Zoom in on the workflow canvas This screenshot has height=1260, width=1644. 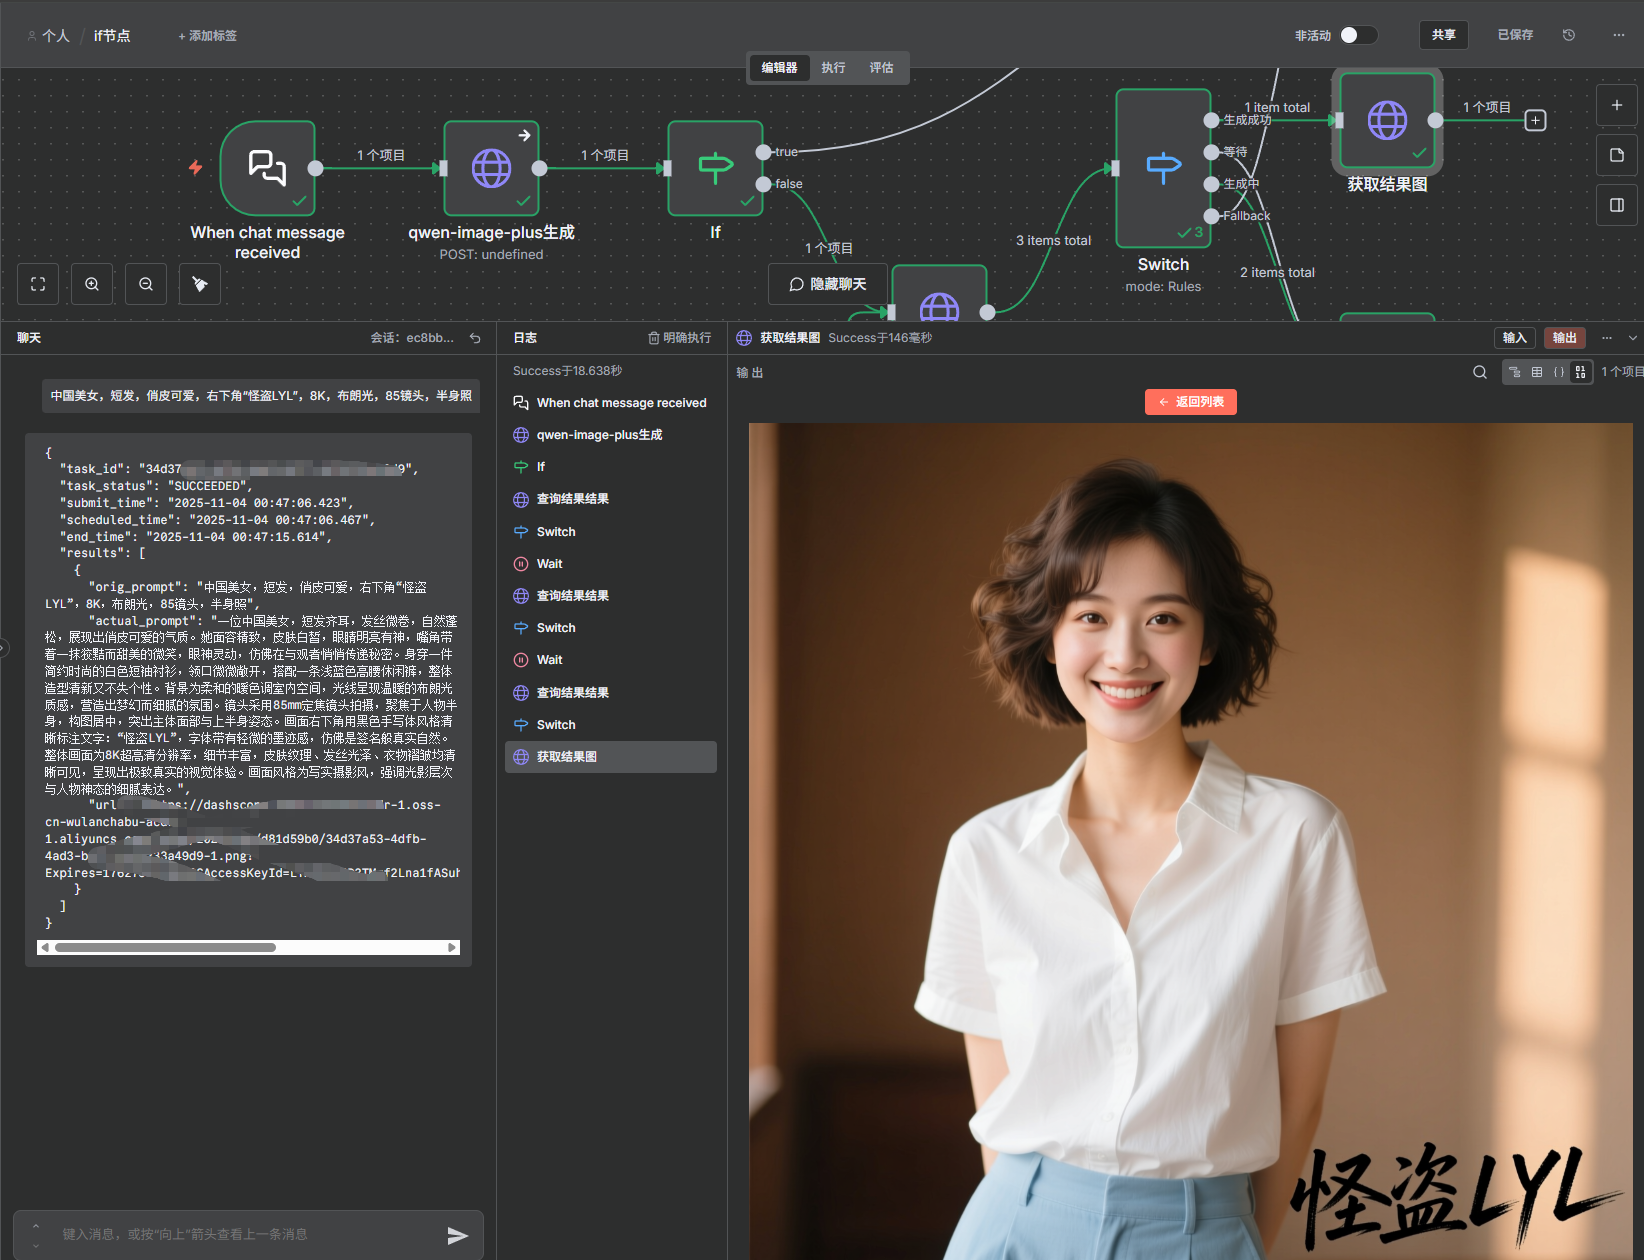point(92,284)
